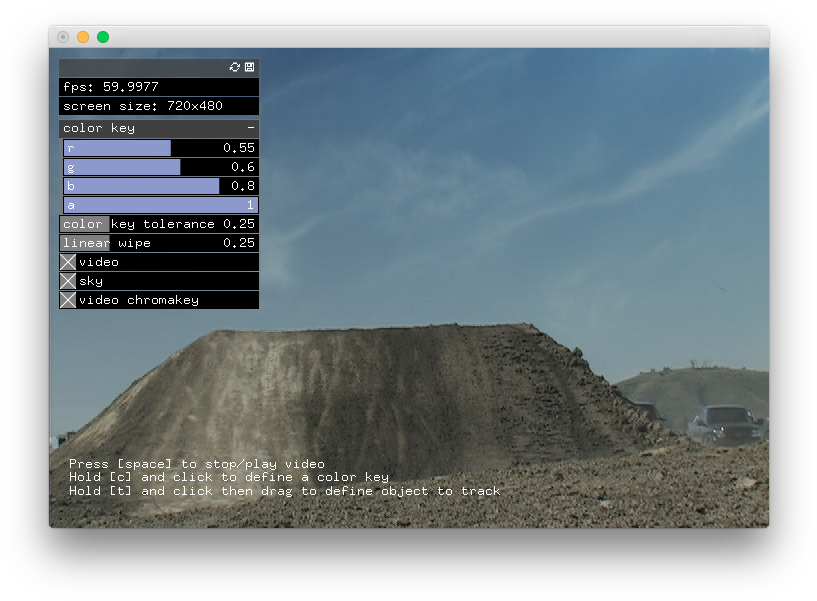Click the b channel slider
Viewport: 817px width, 601px height.
[159, 186]
